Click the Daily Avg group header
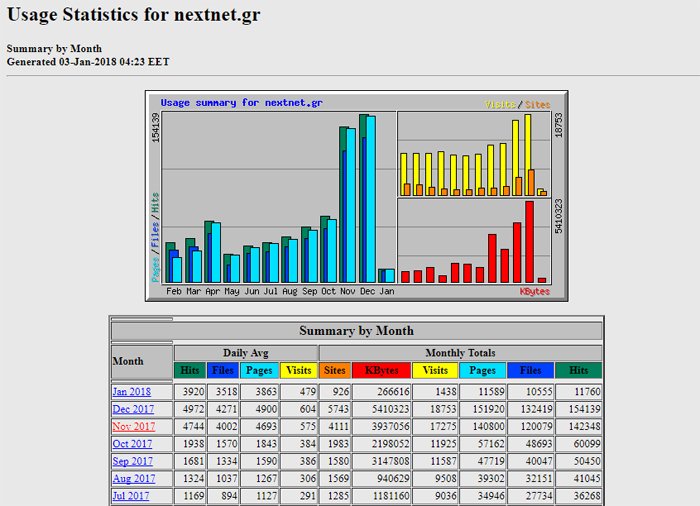The height and width of the screenshot is (506, 700). click(x=244, y=353)
